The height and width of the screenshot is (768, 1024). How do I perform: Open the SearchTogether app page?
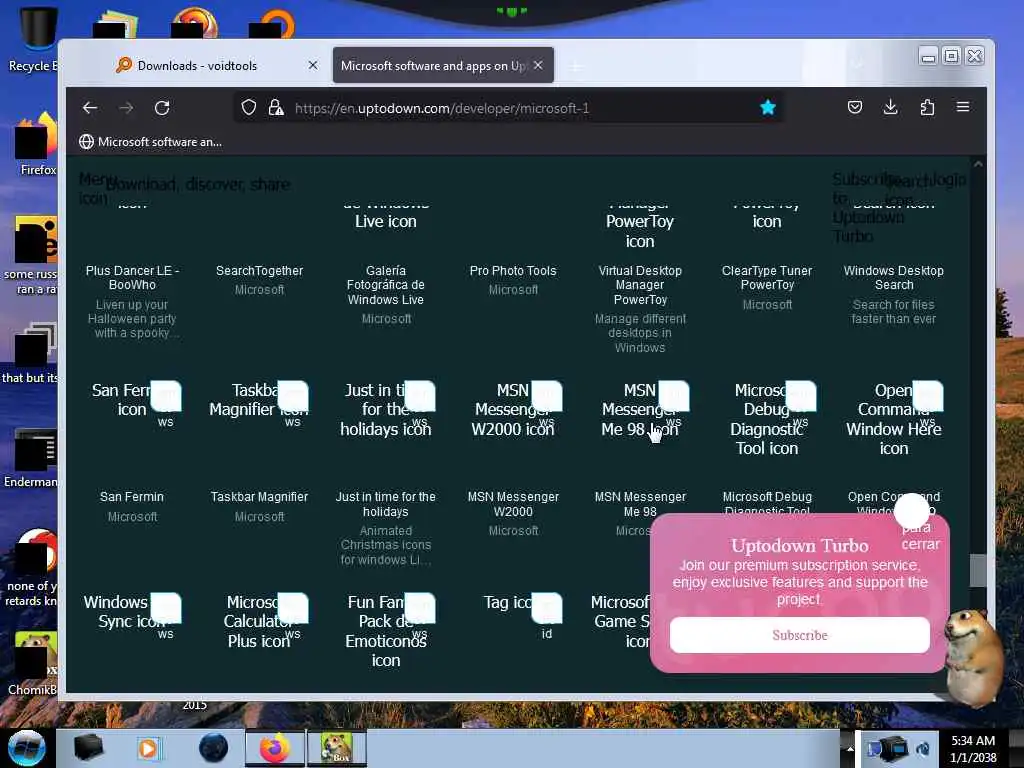click(x=259, y=270)
